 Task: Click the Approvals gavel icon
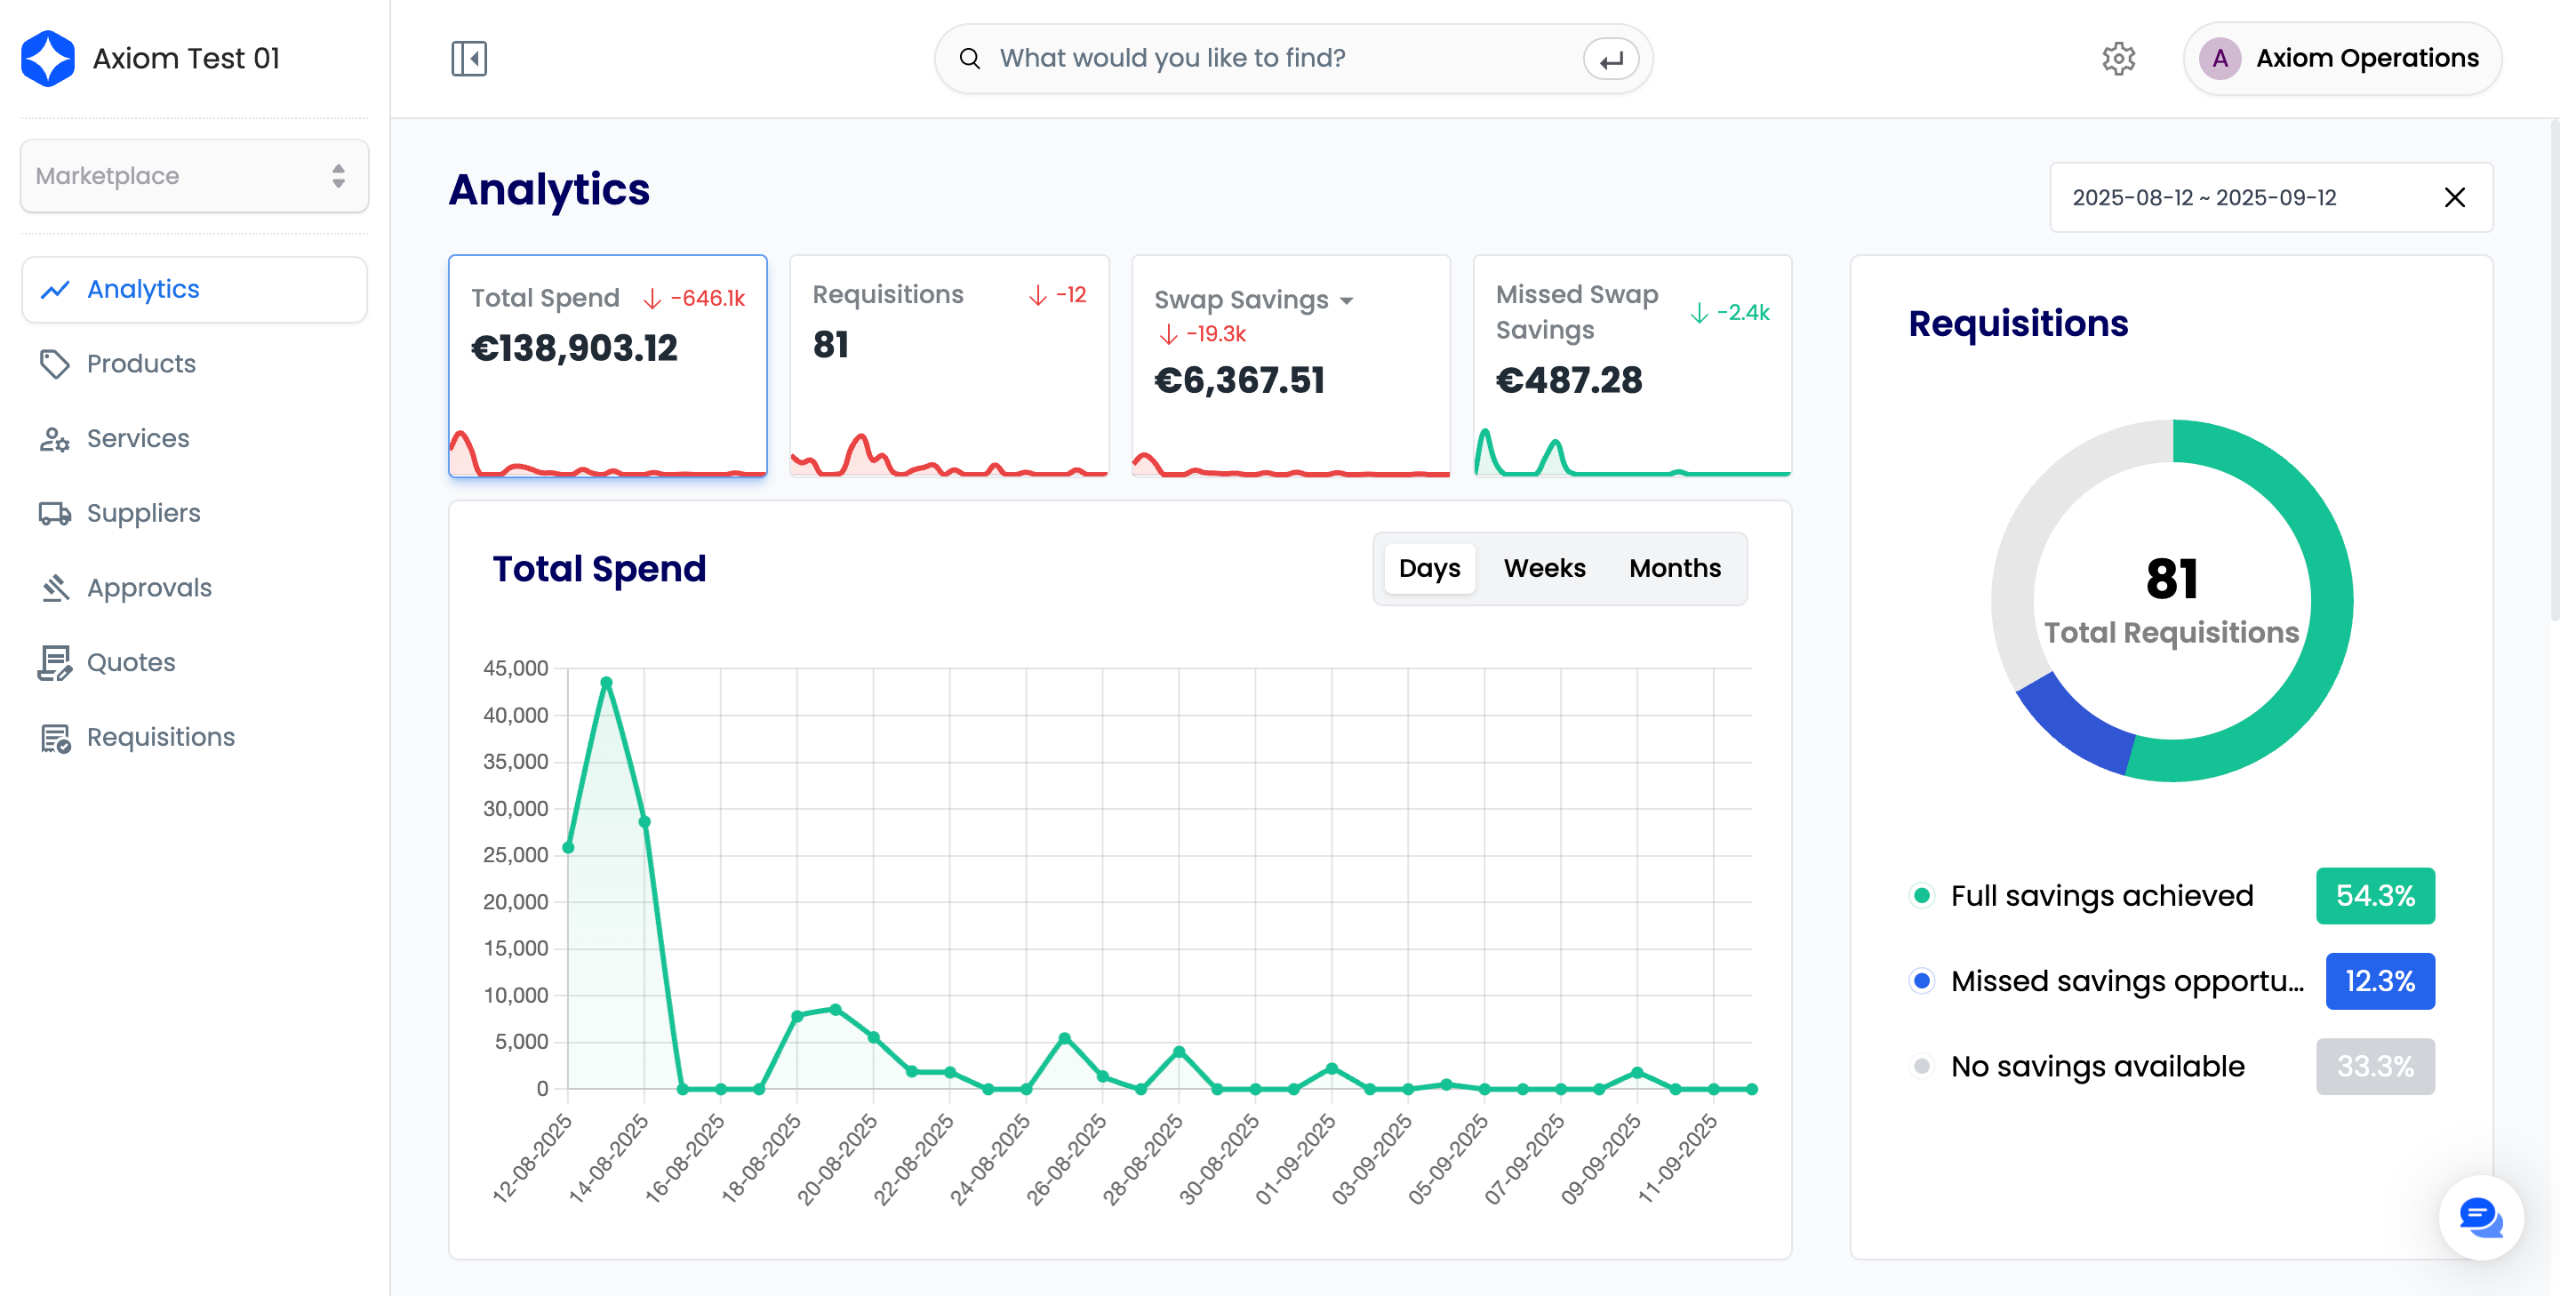pos(54,588)
